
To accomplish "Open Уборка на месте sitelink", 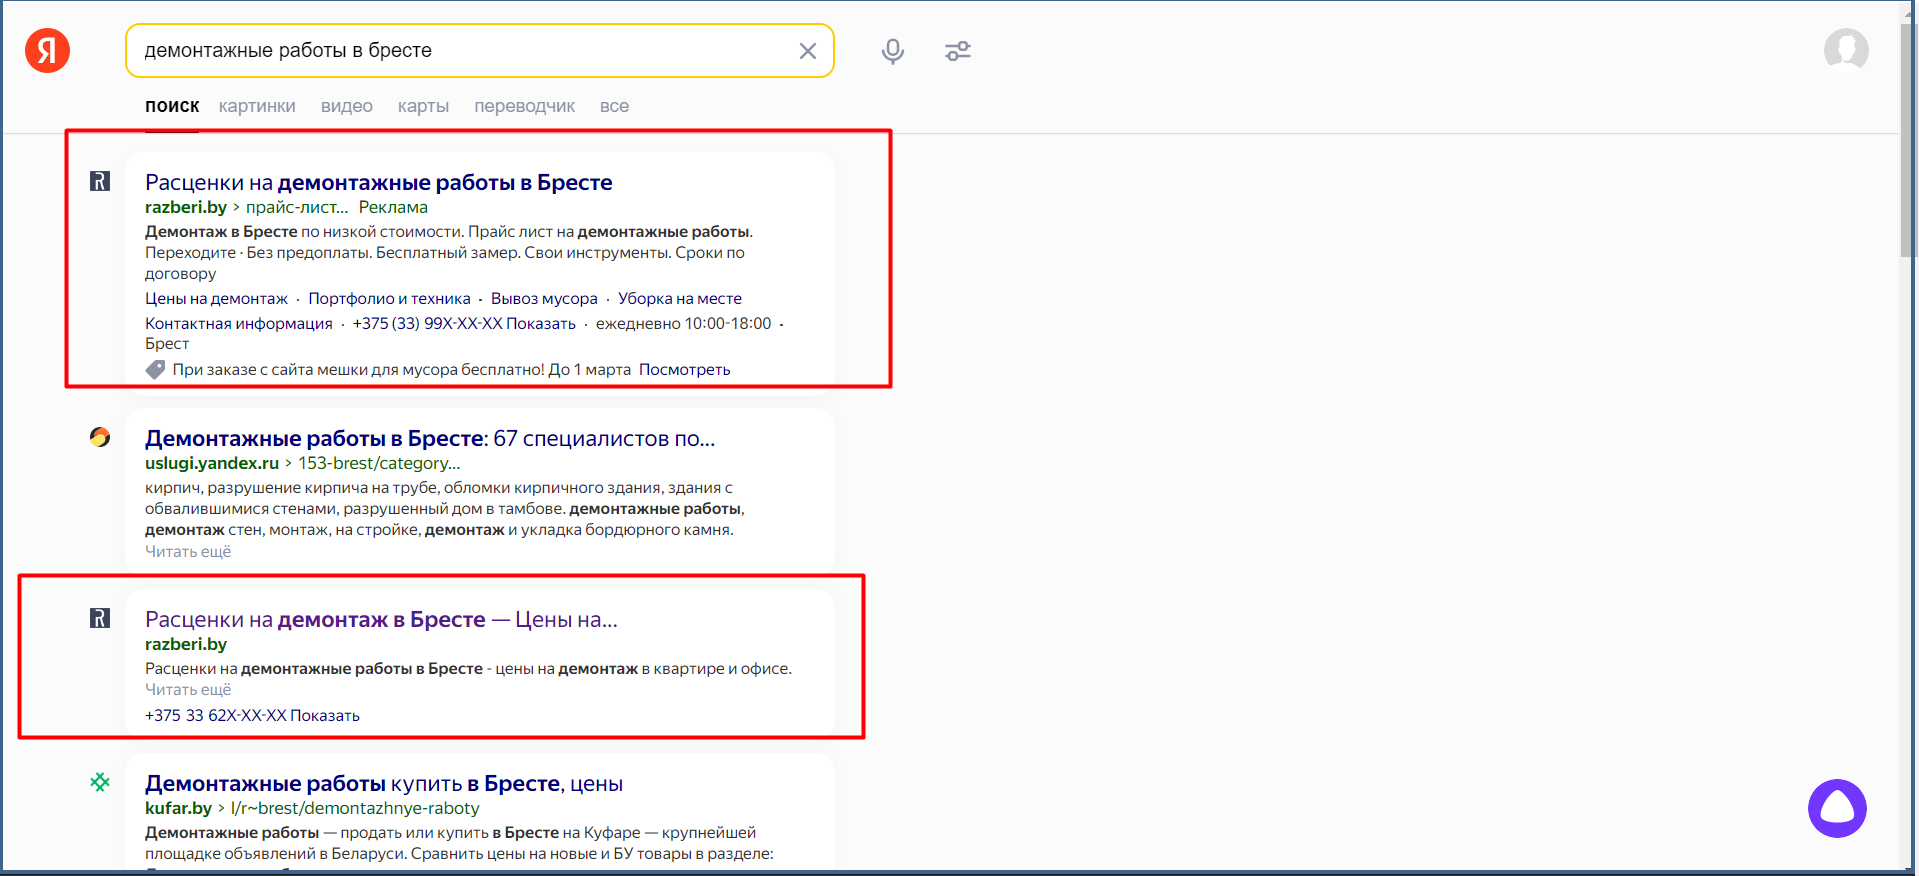I will 680,298.
